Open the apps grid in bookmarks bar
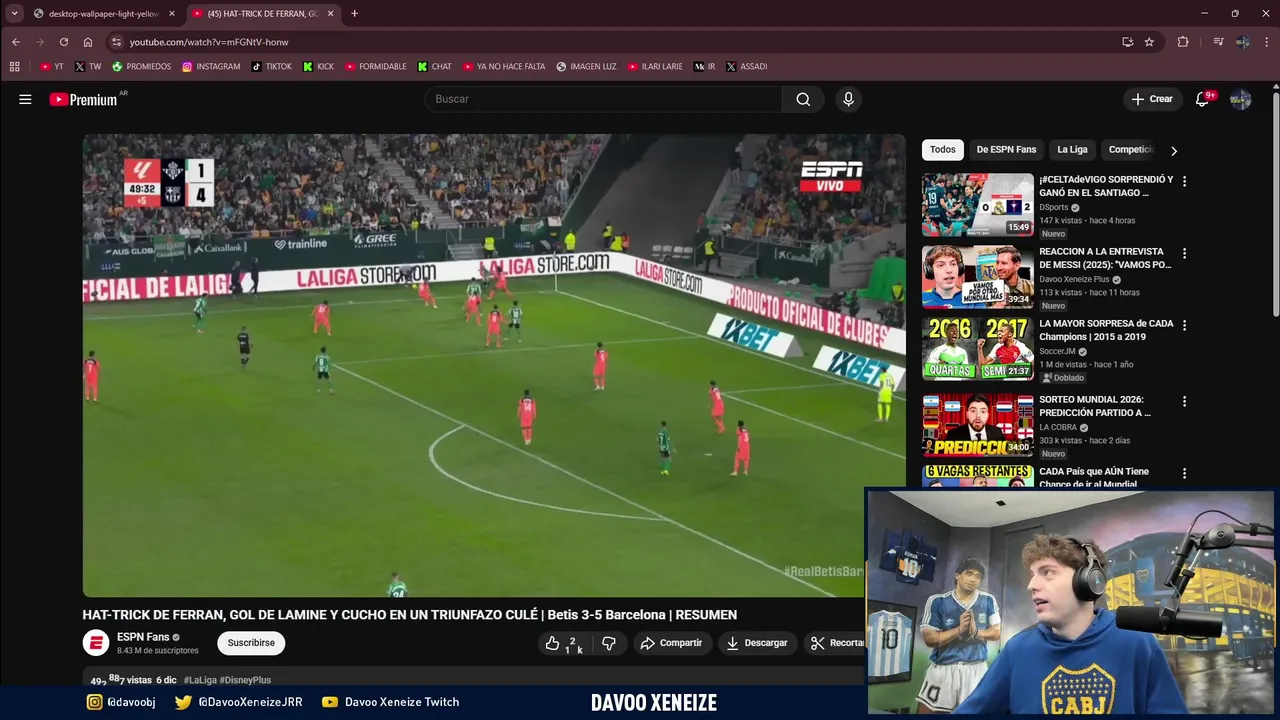 (14, 67)
